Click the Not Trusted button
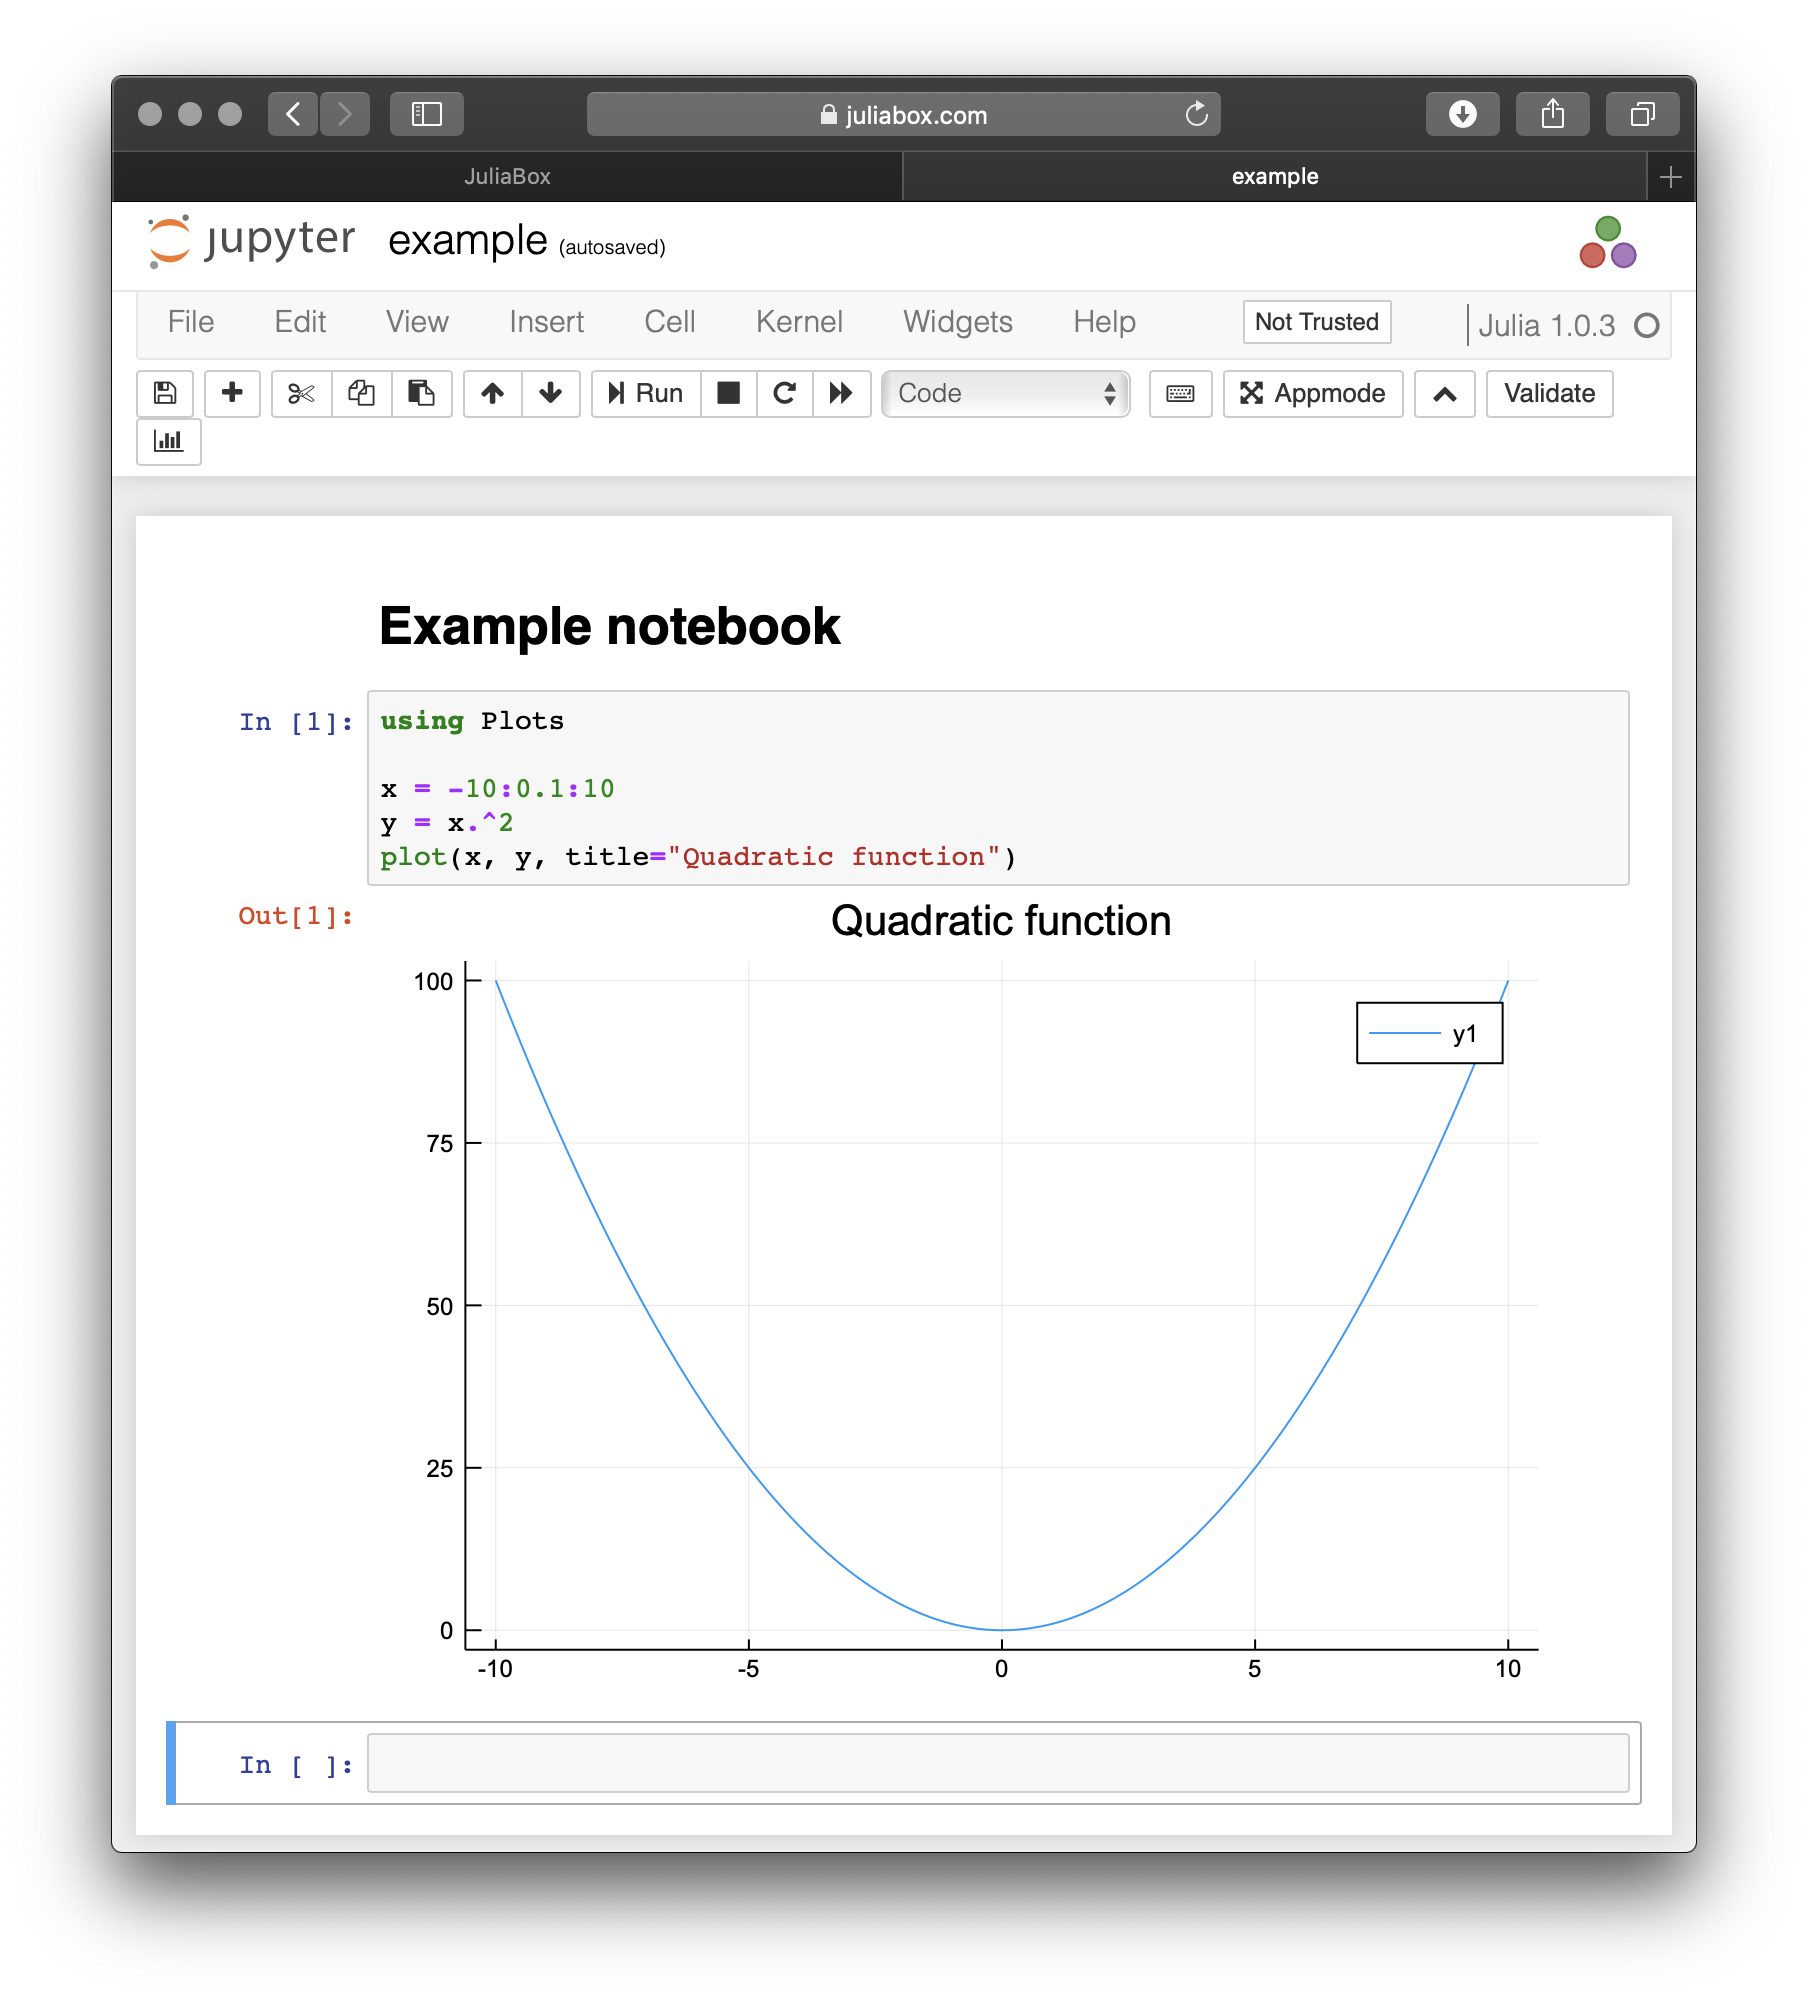Screen dimensions: 1808x2000 click(1317, 322)
